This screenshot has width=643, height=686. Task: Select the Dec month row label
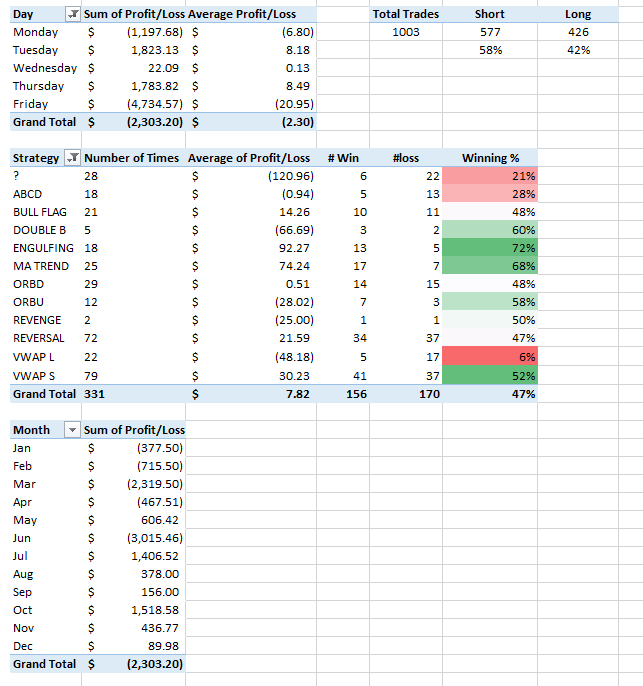pos(22,646)
